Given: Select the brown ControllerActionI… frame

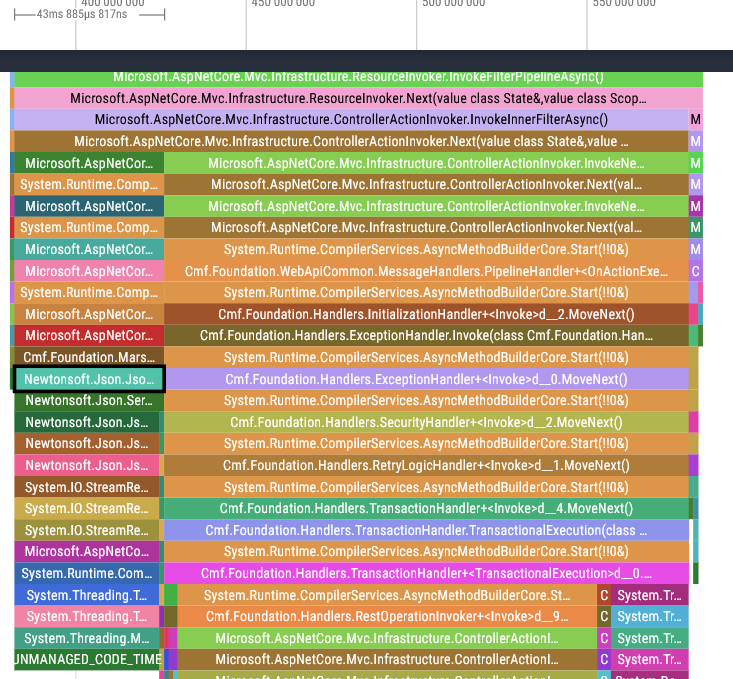Looking at the screenshot, I should pyautogui.click(x=387, y=660).
